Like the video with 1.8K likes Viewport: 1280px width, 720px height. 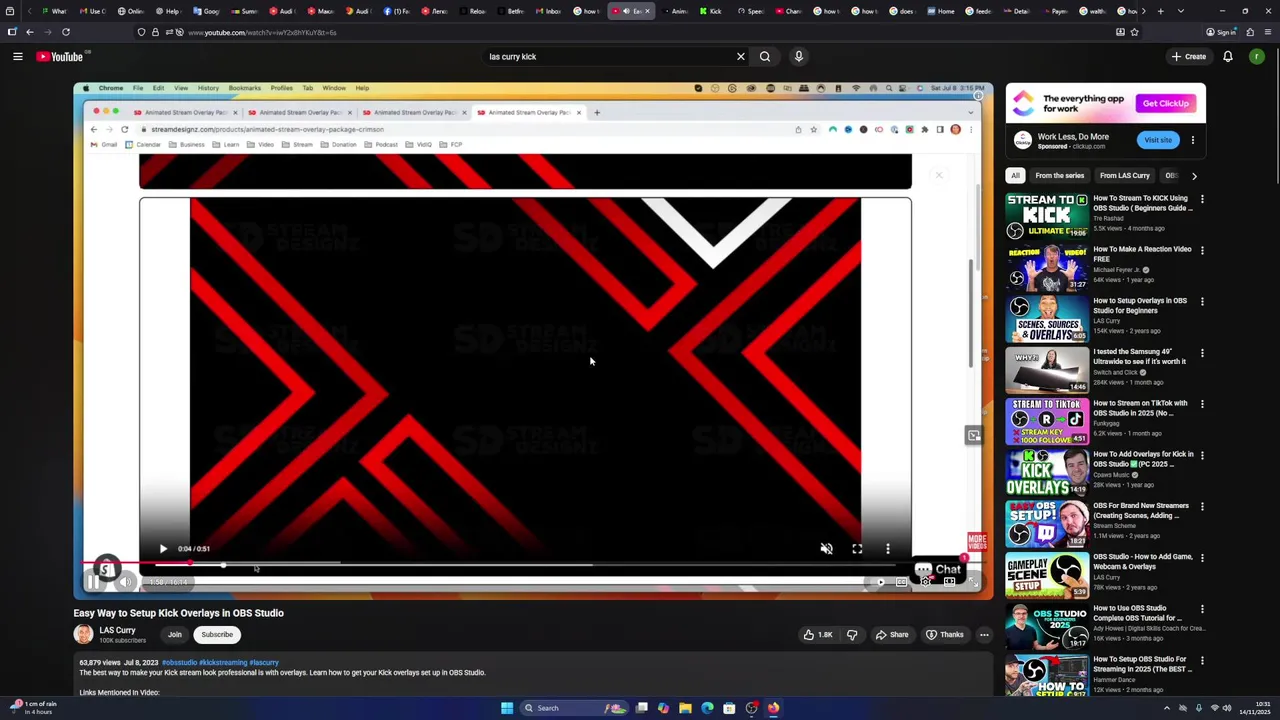(818, 634)
